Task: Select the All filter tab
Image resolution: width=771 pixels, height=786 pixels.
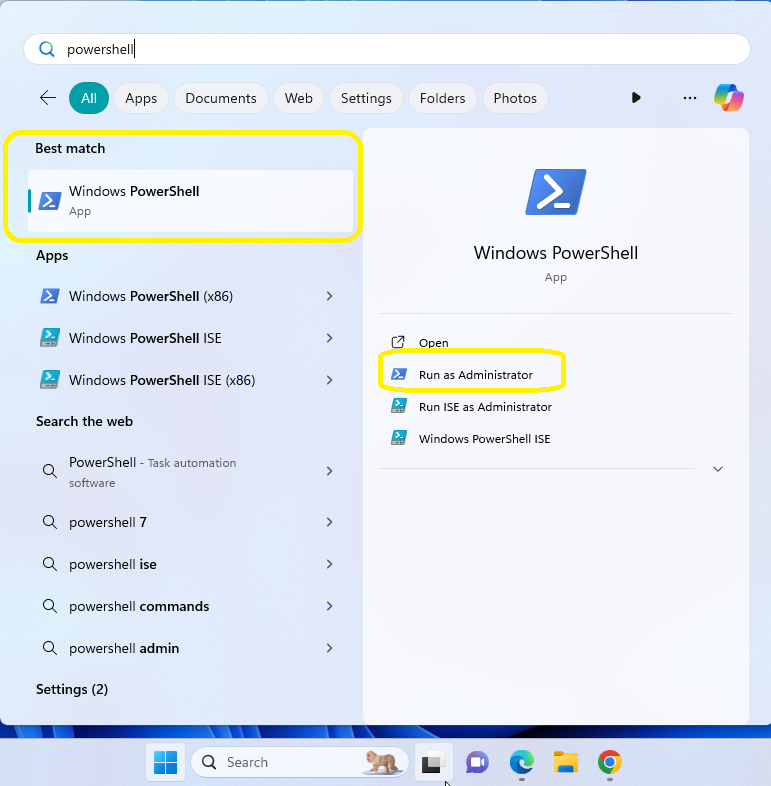Action: pyautogui.click(x=89, y=98)
